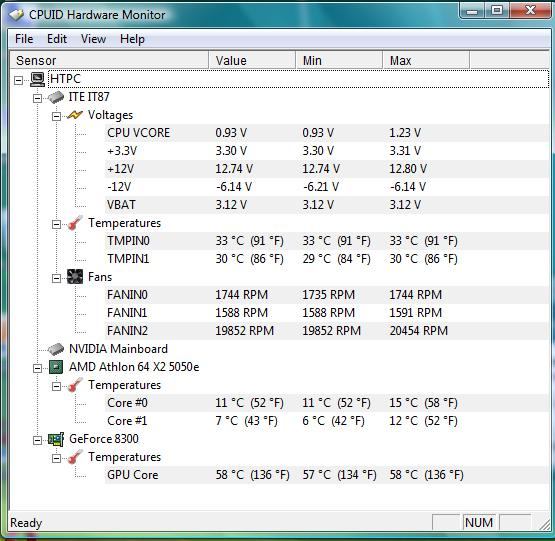Click the thermometer icon under ITE IT87
555x541 pixels.
[x=75, y=223]
